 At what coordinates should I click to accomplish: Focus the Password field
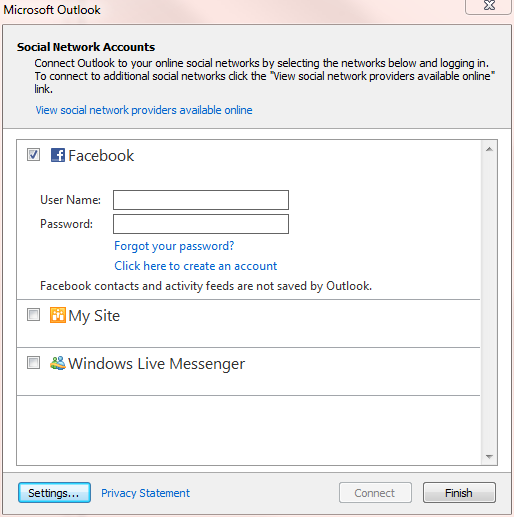click(x=201, y=224)
